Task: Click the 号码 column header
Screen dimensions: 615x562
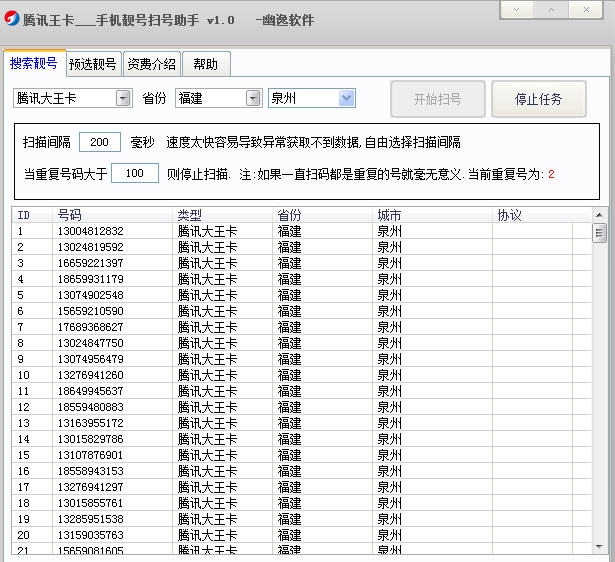Action: tap(112, 215)
